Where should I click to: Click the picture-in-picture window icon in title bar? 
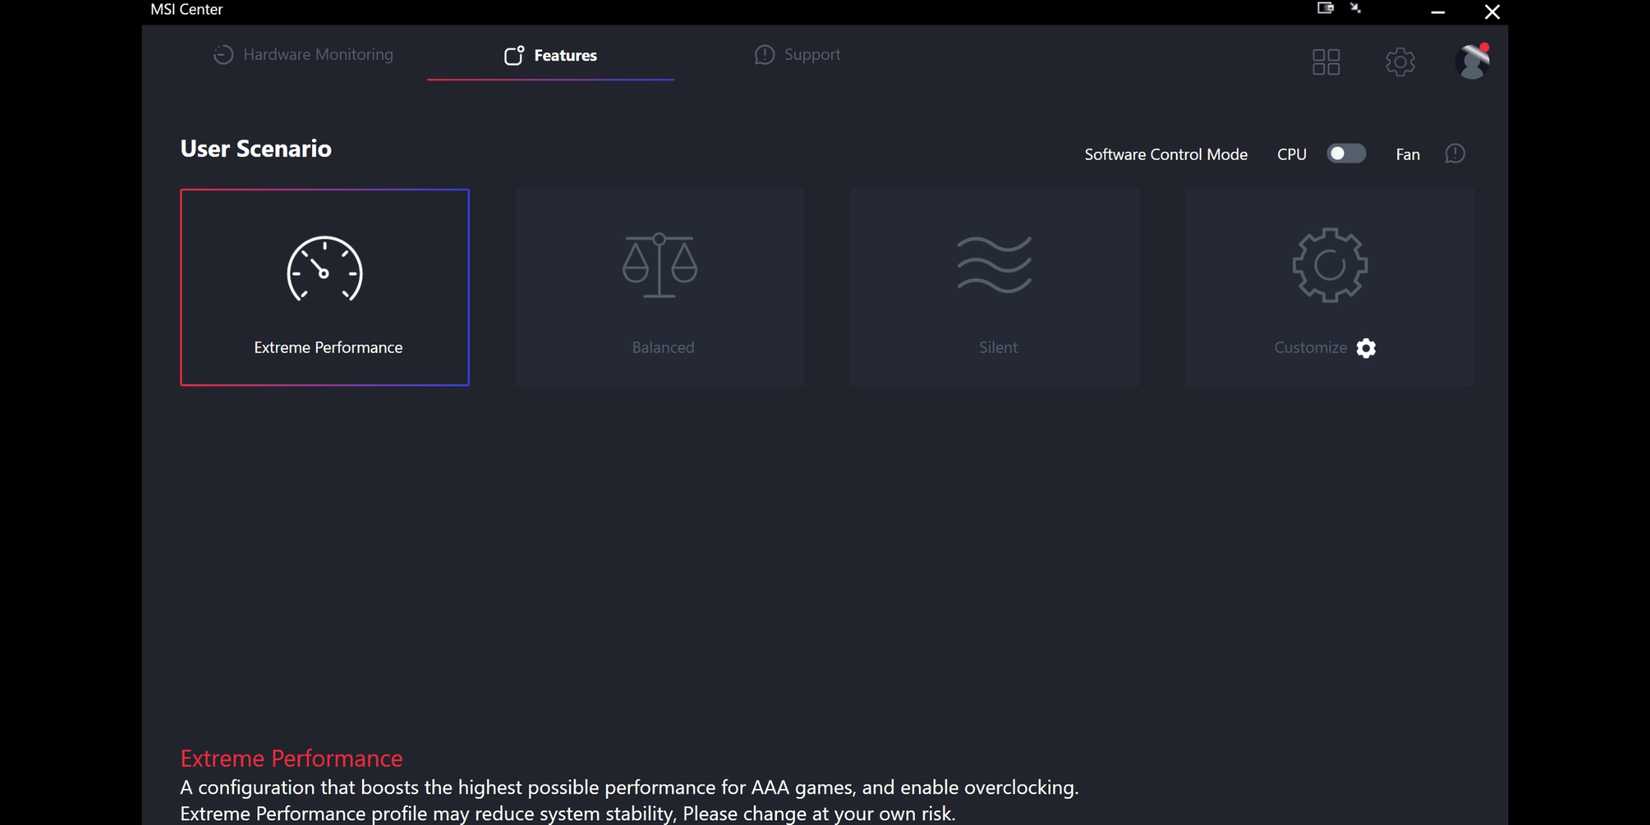[x=1325, y=8]
